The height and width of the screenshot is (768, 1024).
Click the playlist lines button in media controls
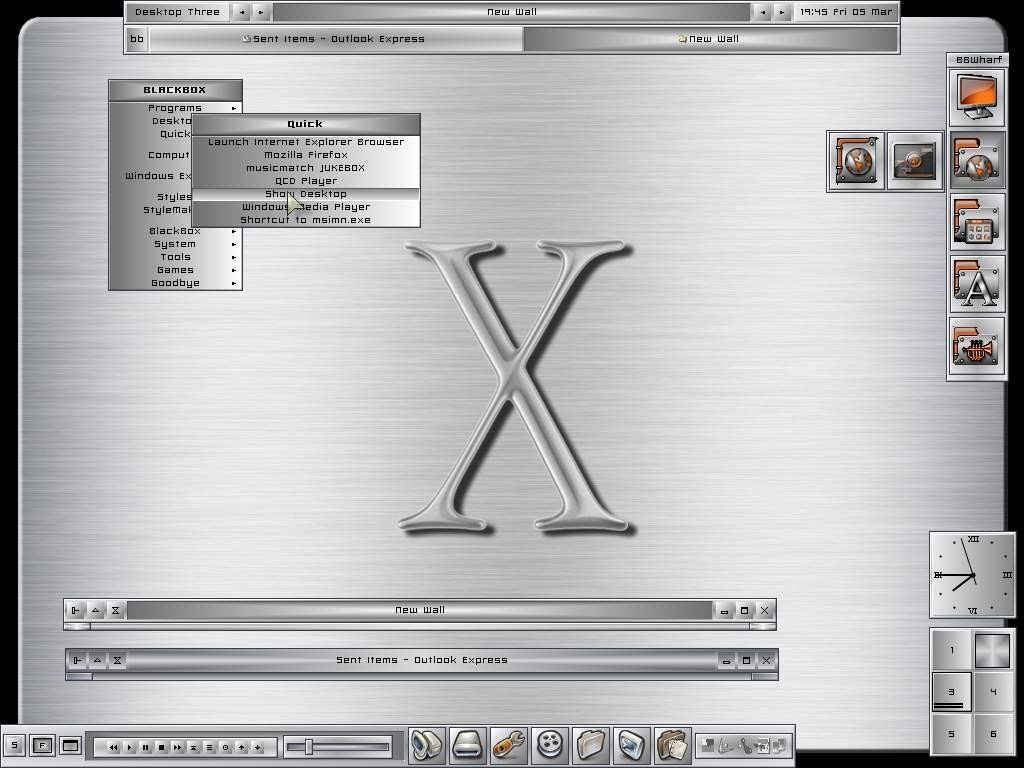pyautogui.click(x=210, y=747)
